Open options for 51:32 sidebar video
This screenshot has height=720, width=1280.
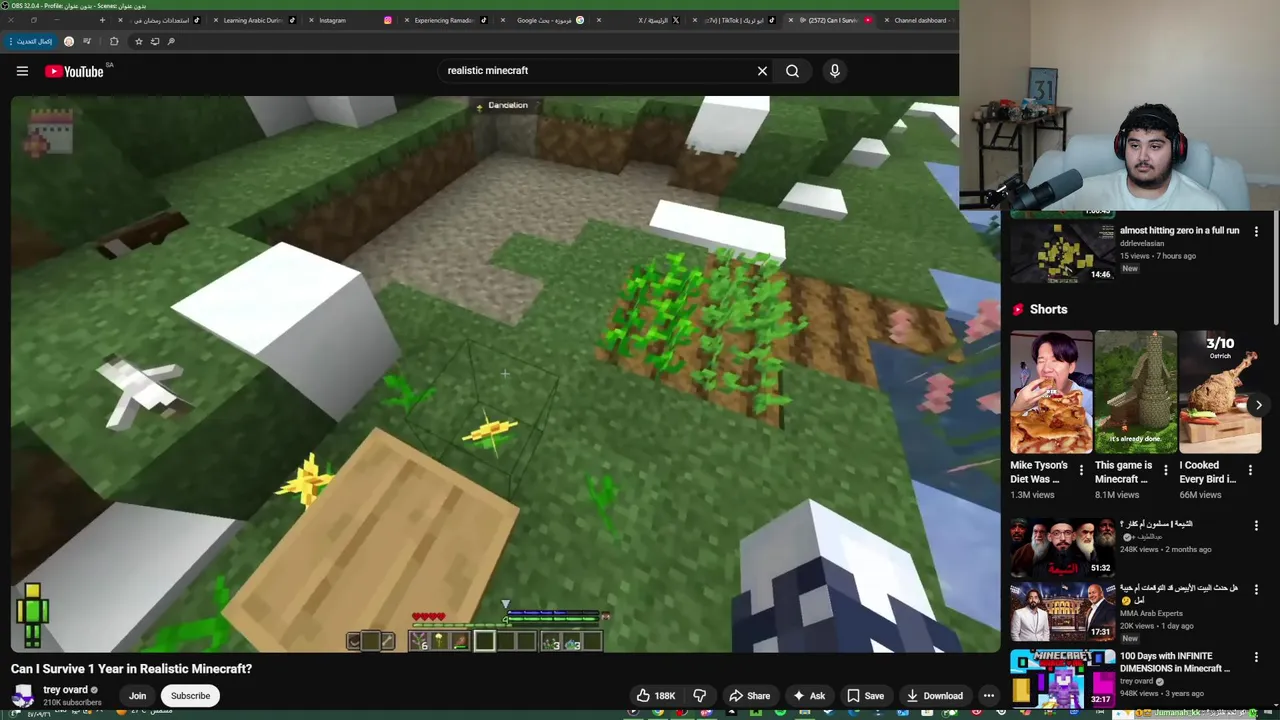pos(1256,525)
